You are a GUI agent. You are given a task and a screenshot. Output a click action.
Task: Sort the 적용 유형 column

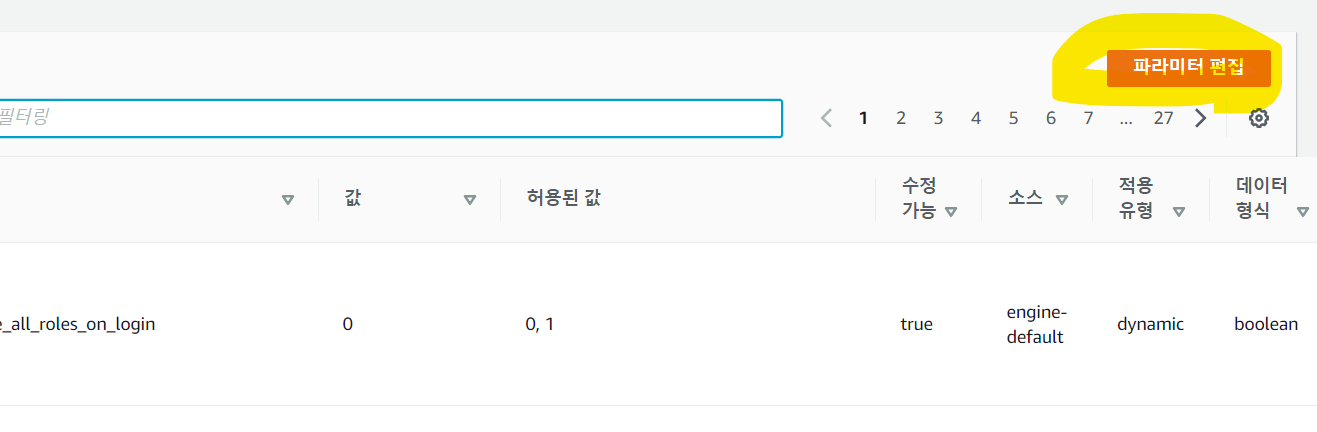pos(1179,211)
